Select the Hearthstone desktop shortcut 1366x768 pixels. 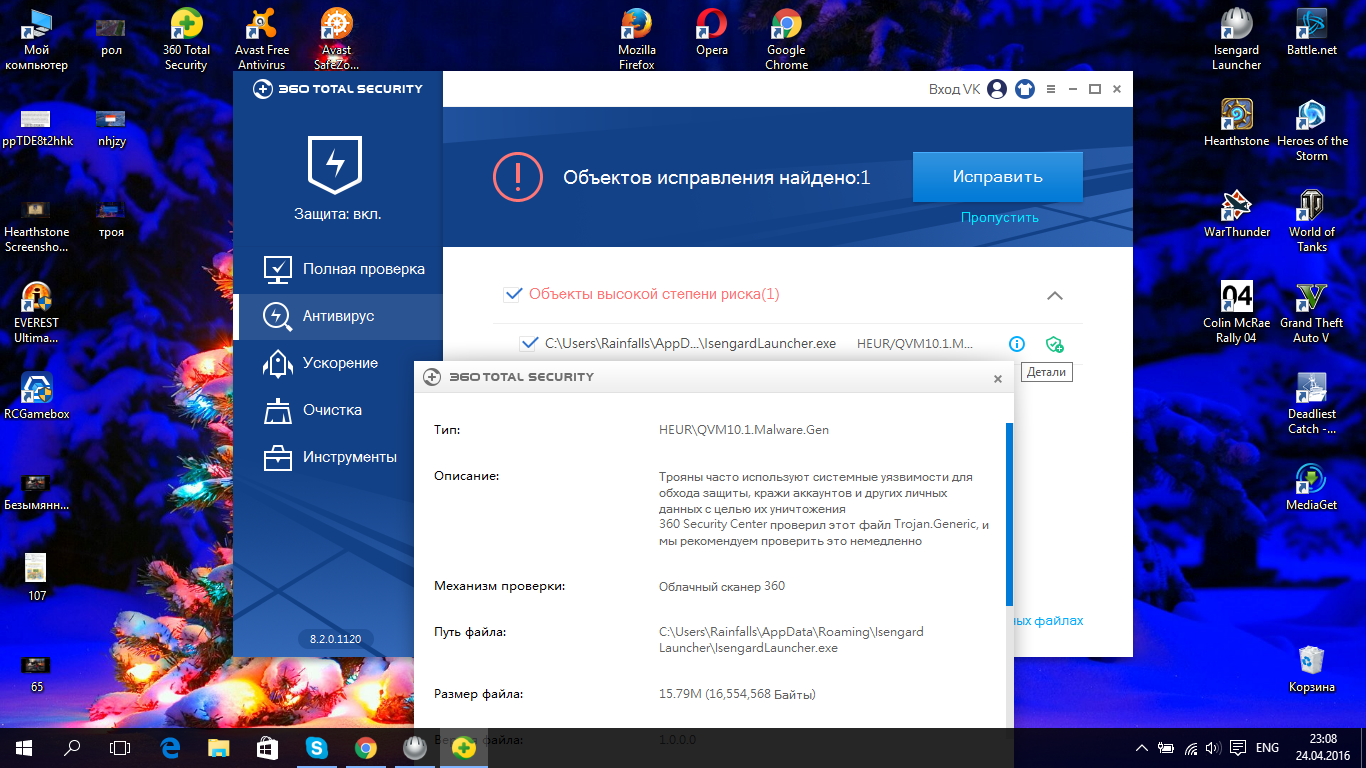pos(1237,123)
